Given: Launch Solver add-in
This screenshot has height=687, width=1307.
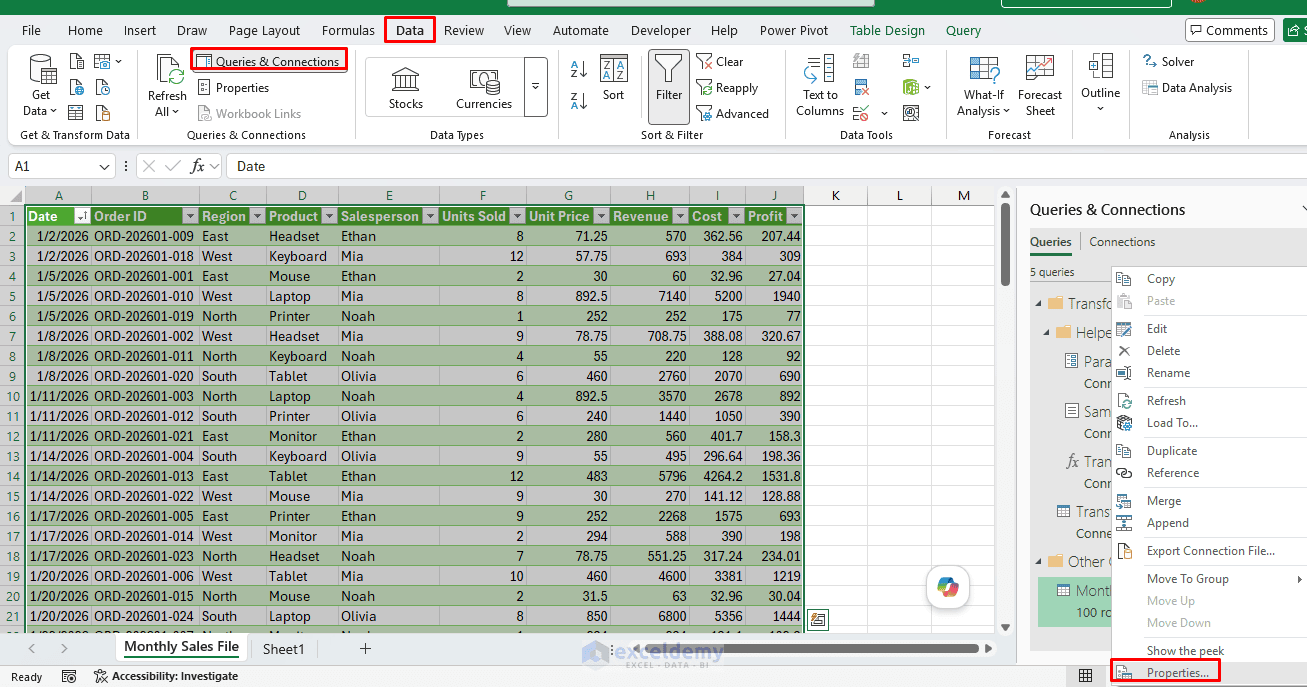Looking at the screenshot, I should (x=1168, y=62).
